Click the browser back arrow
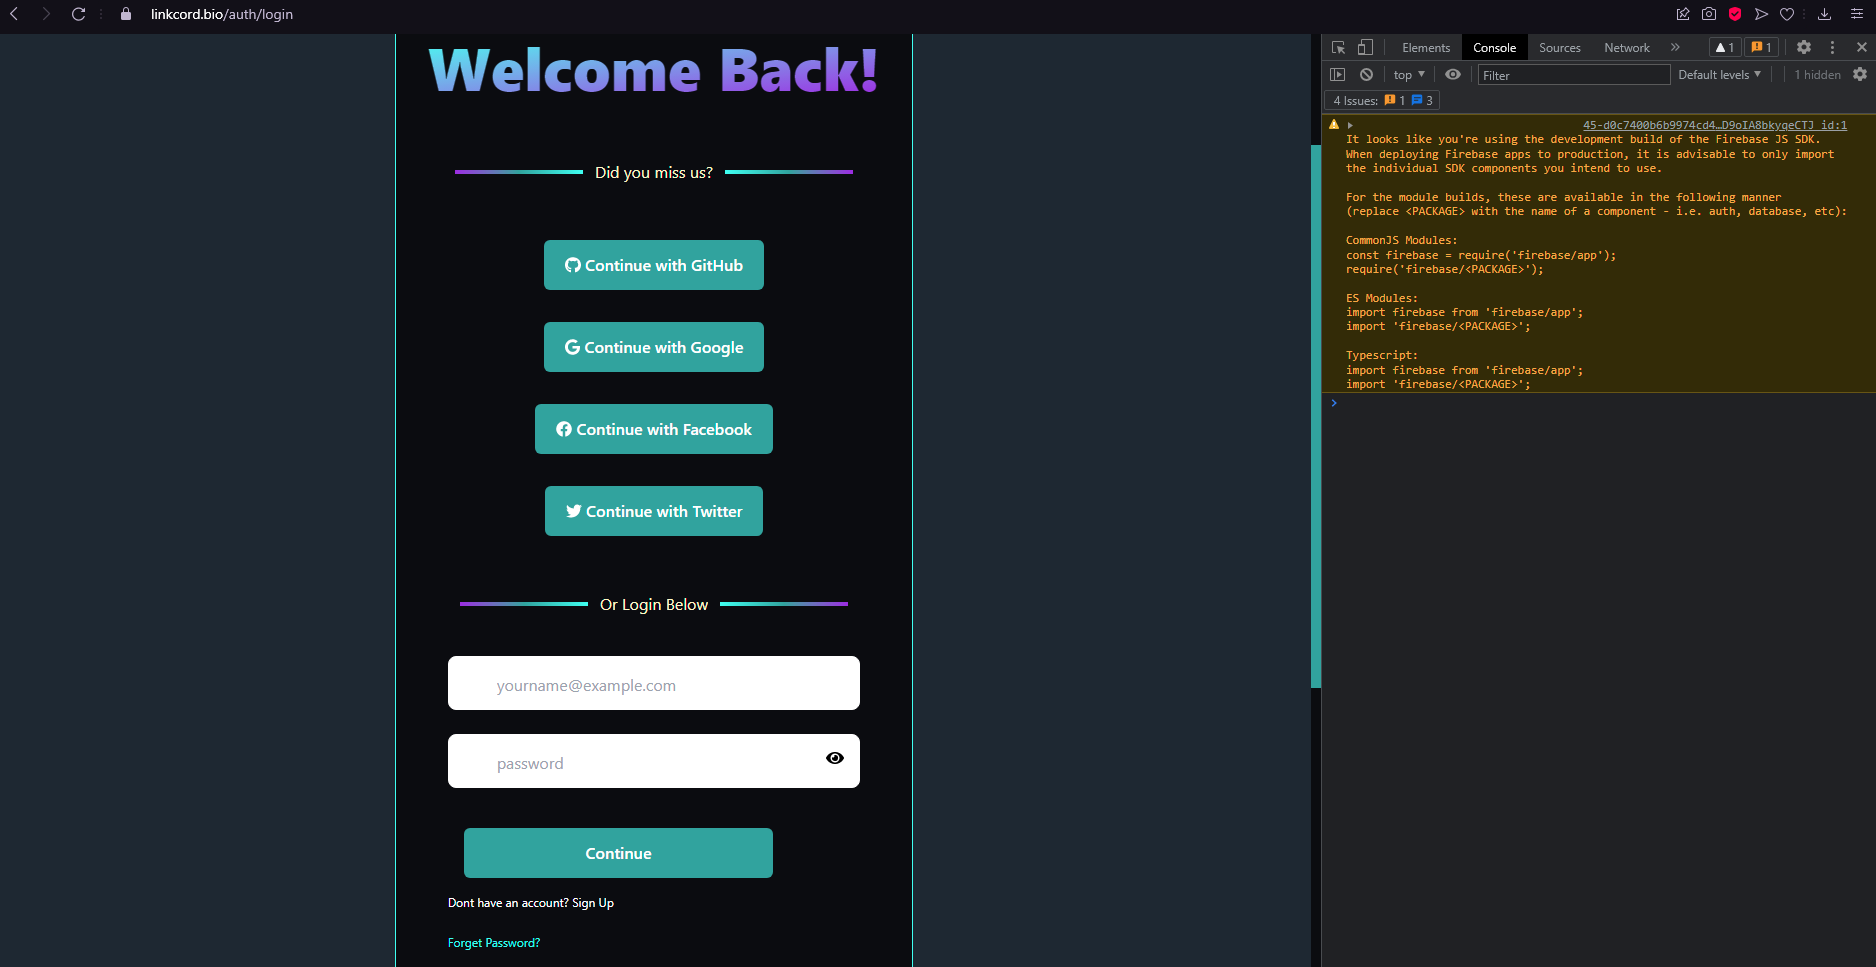 (14, 14)
